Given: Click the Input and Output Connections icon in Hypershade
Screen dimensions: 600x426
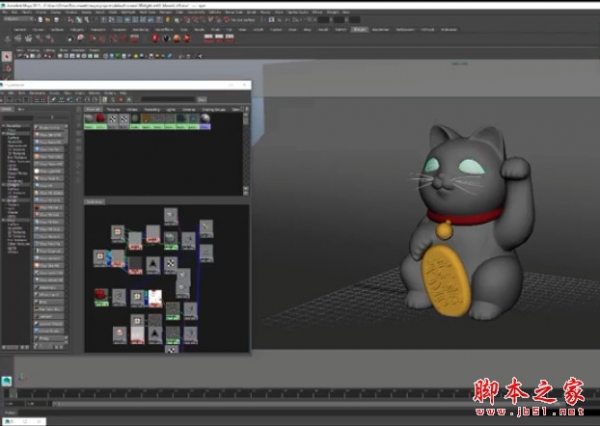Looking at the screenshot, I should [87, 100].
